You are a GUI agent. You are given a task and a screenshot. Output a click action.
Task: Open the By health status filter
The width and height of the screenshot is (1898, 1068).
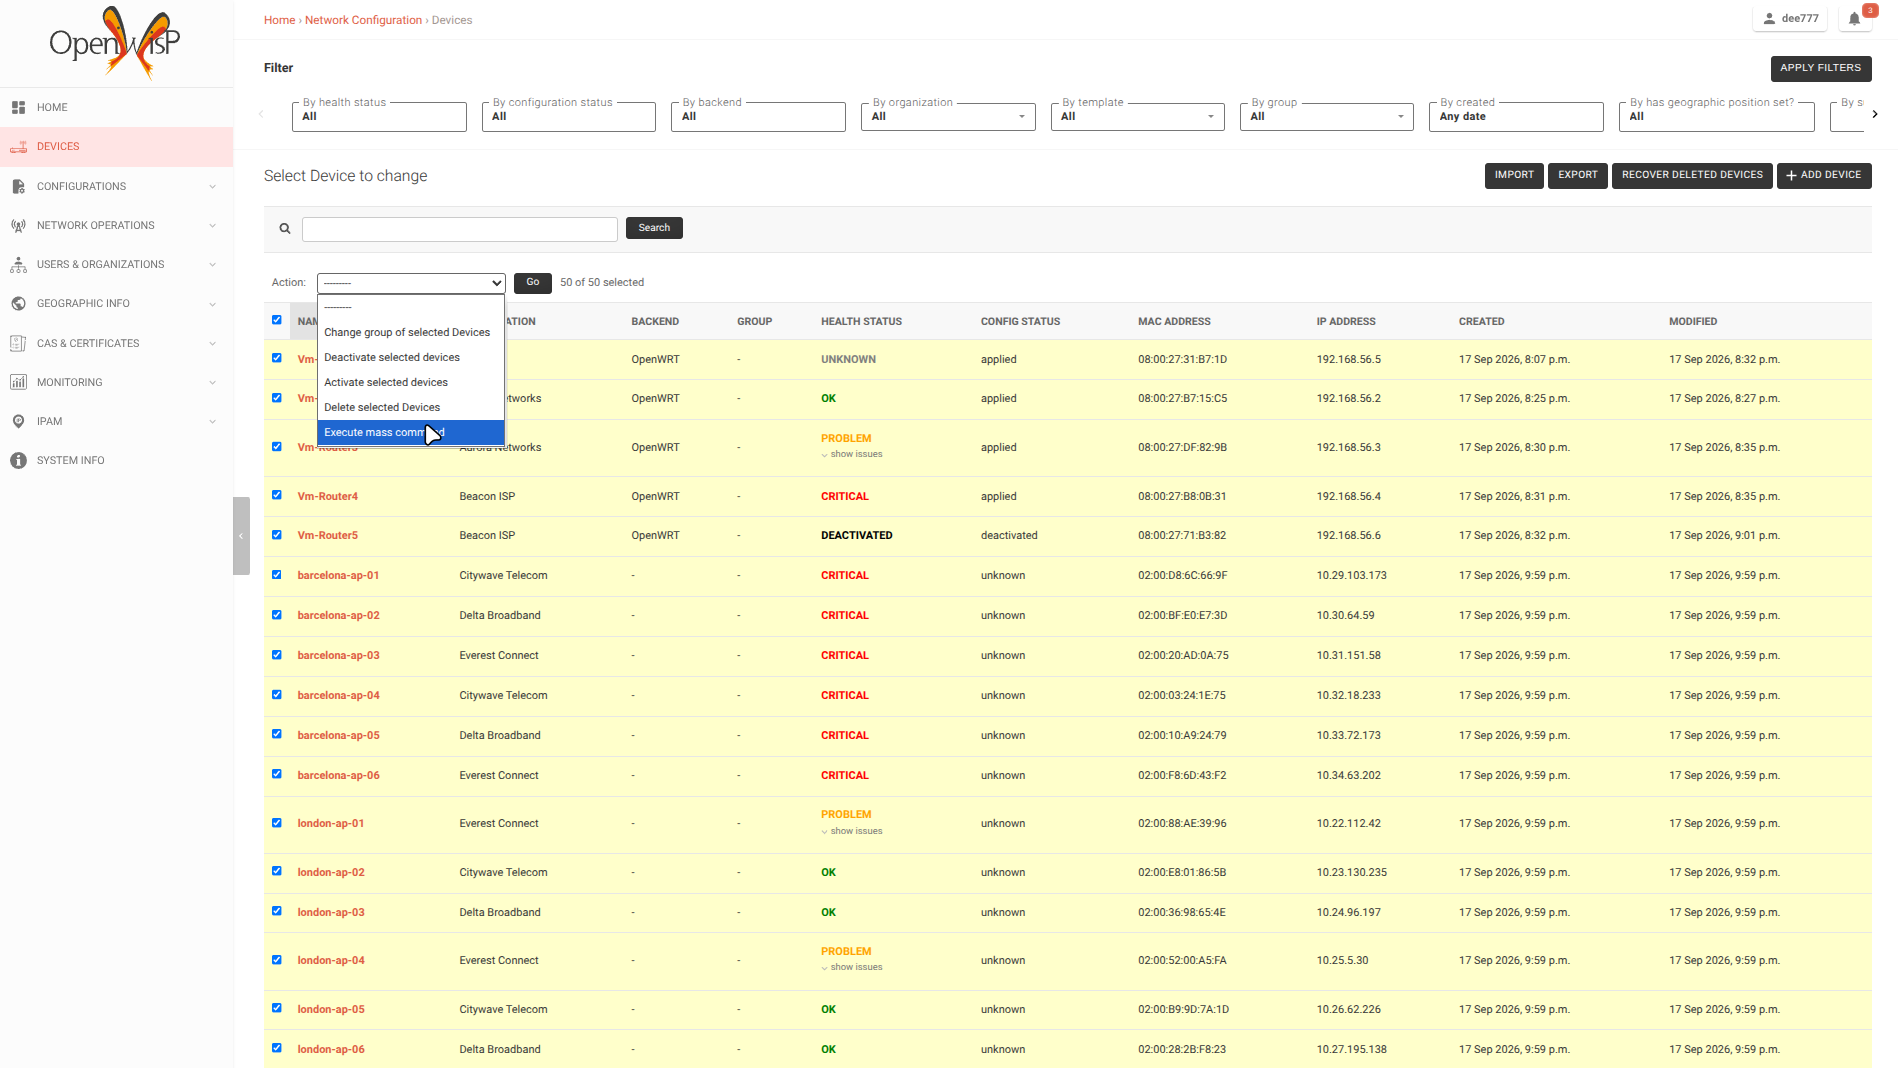tap(379, 116)
